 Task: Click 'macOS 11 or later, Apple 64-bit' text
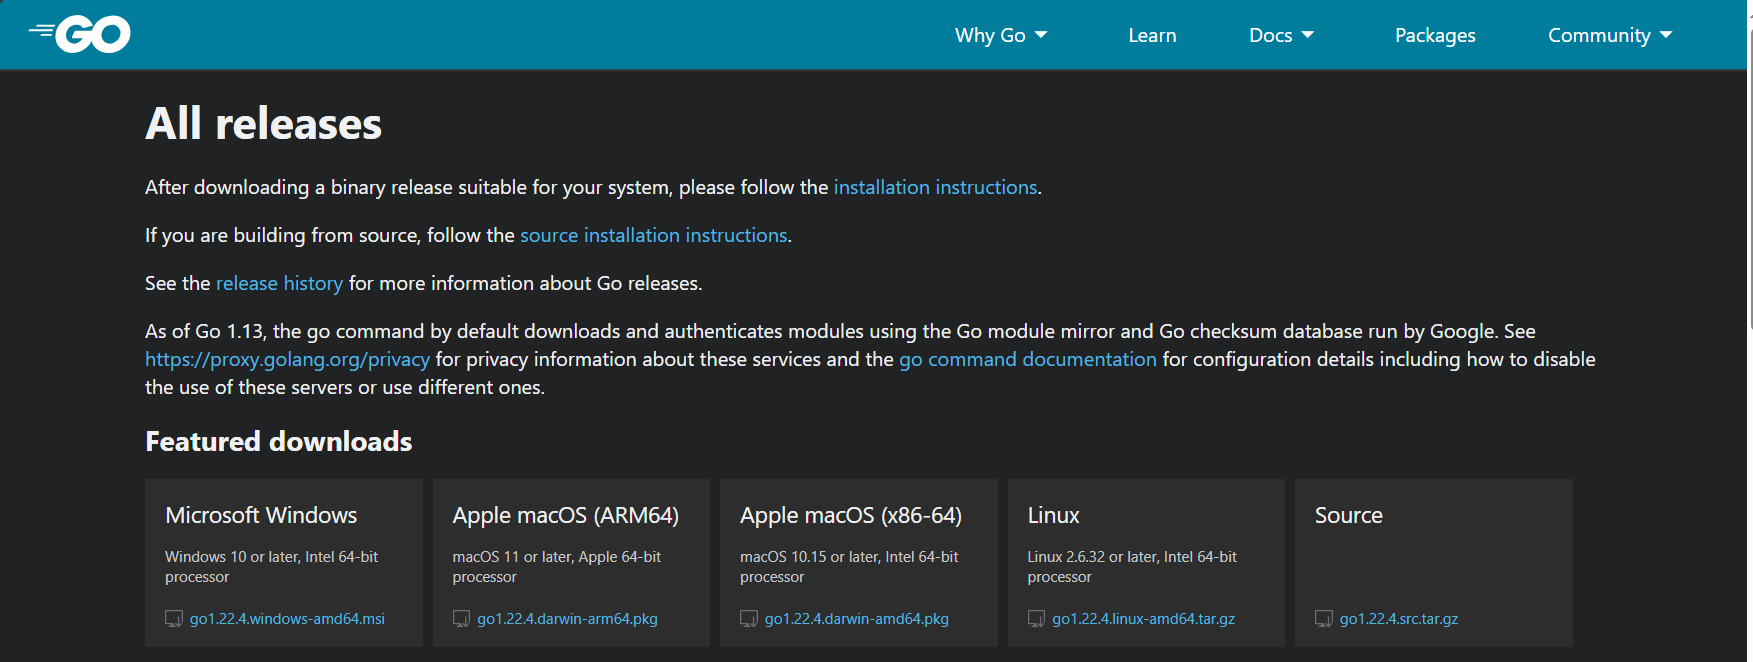556,557
